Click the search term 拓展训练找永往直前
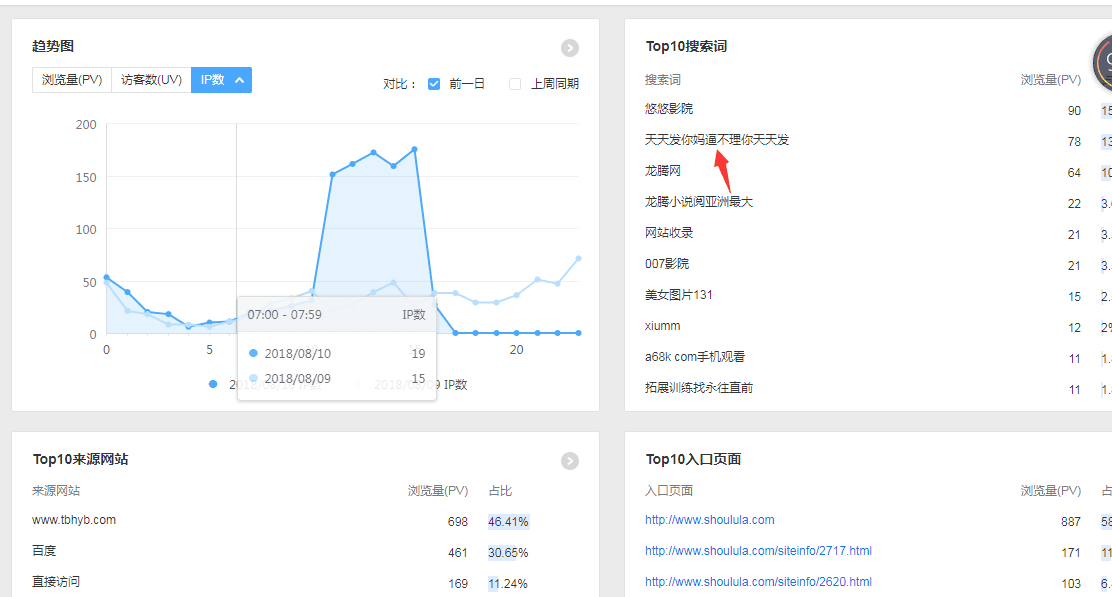Viewport: 1112px width, 597px height. click(699, 389)
